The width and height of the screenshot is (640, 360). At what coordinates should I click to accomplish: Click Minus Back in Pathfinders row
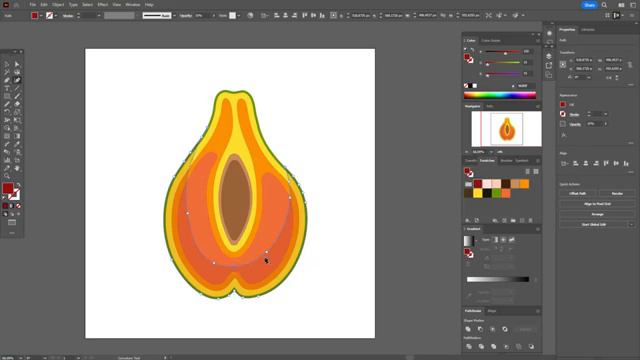tap(531, 347)
